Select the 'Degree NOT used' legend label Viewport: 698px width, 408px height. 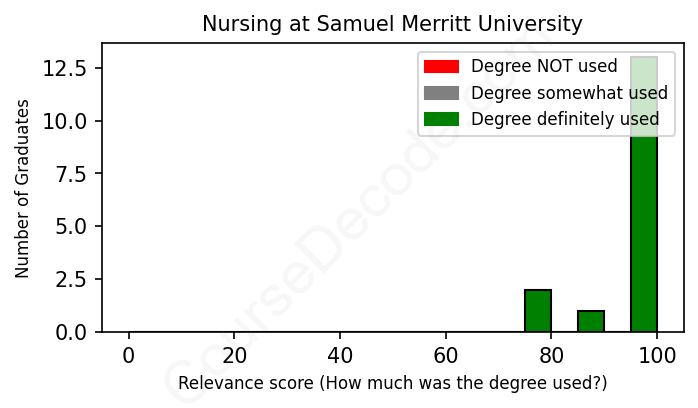(x=544, y=67)
